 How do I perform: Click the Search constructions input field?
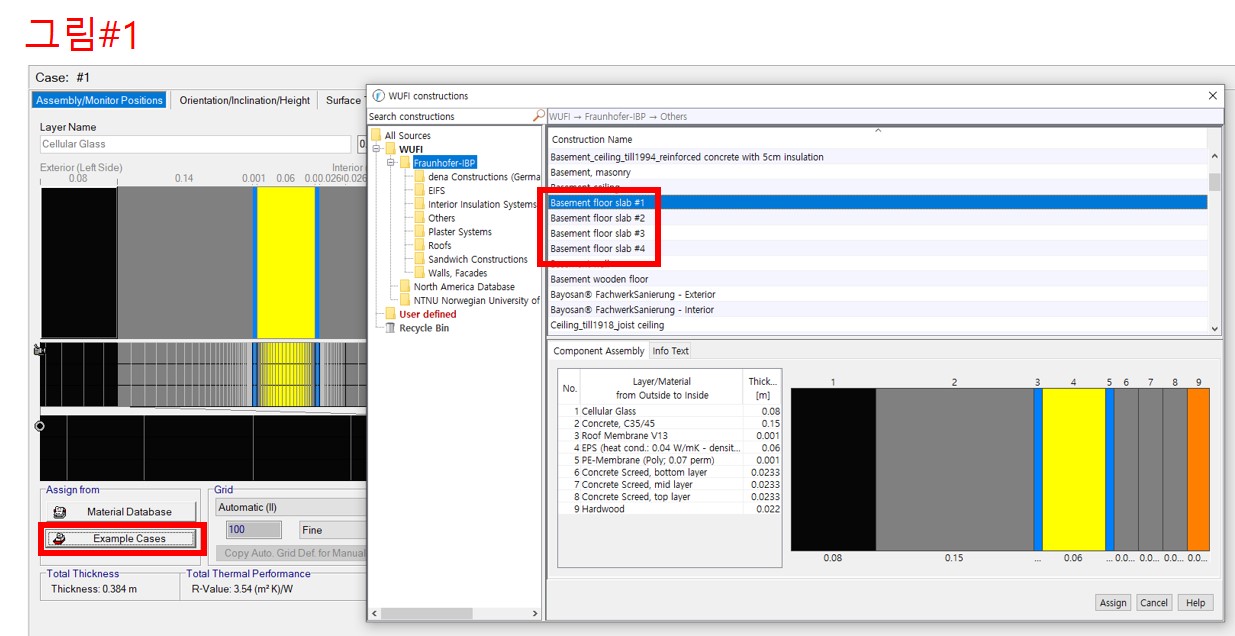(450, 117)
